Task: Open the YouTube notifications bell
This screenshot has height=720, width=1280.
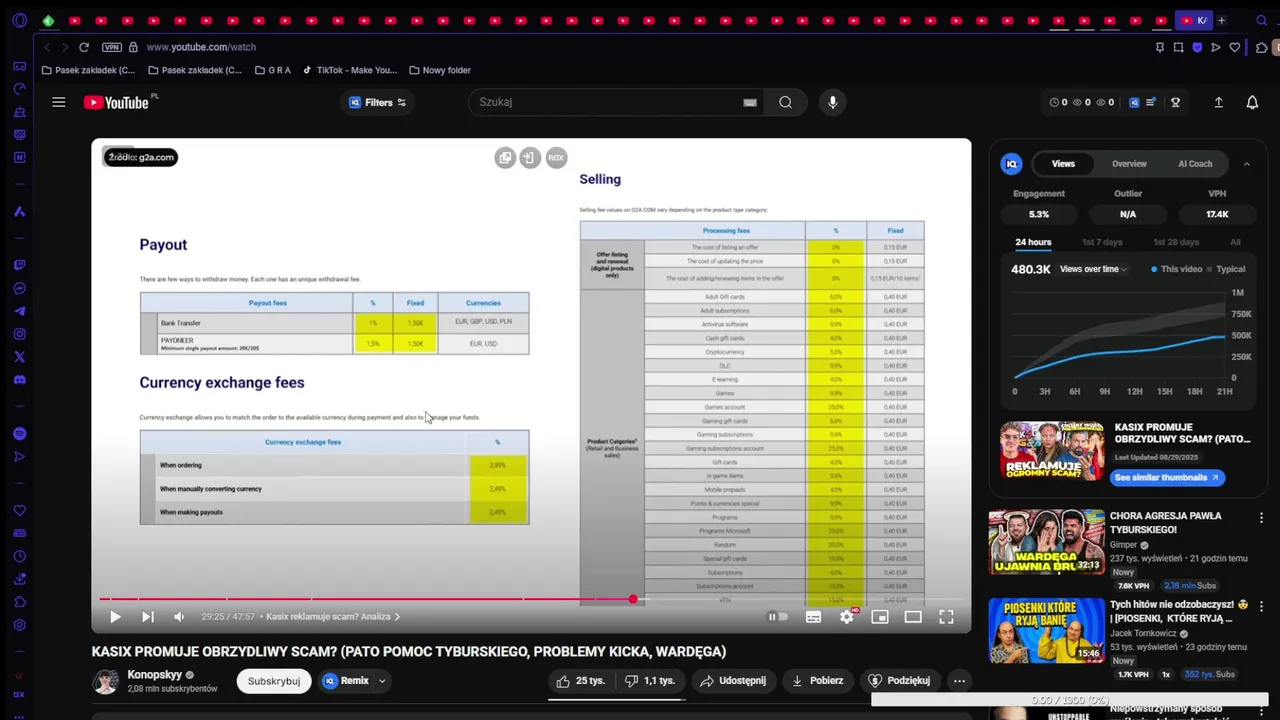Action: pyautogui.click(x=1252, y=102)
